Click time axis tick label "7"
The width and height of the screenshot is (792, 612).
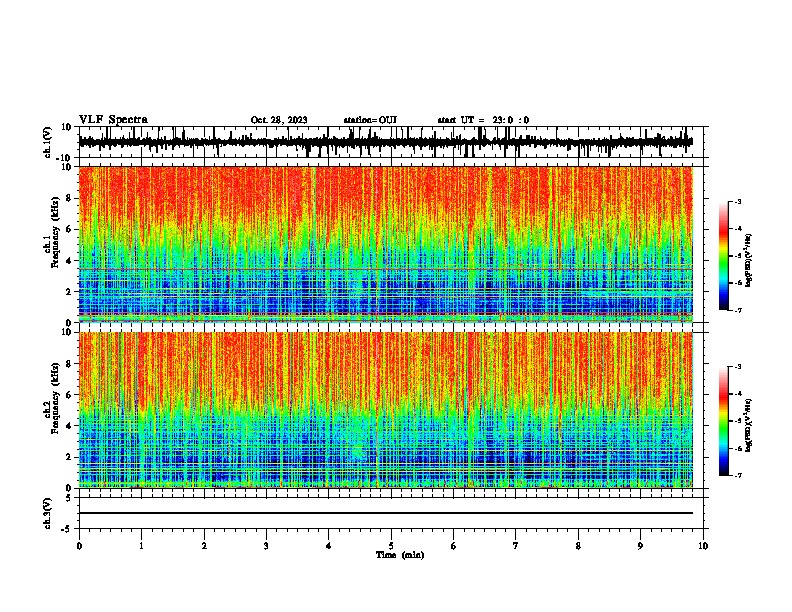(x=516, y=546)
